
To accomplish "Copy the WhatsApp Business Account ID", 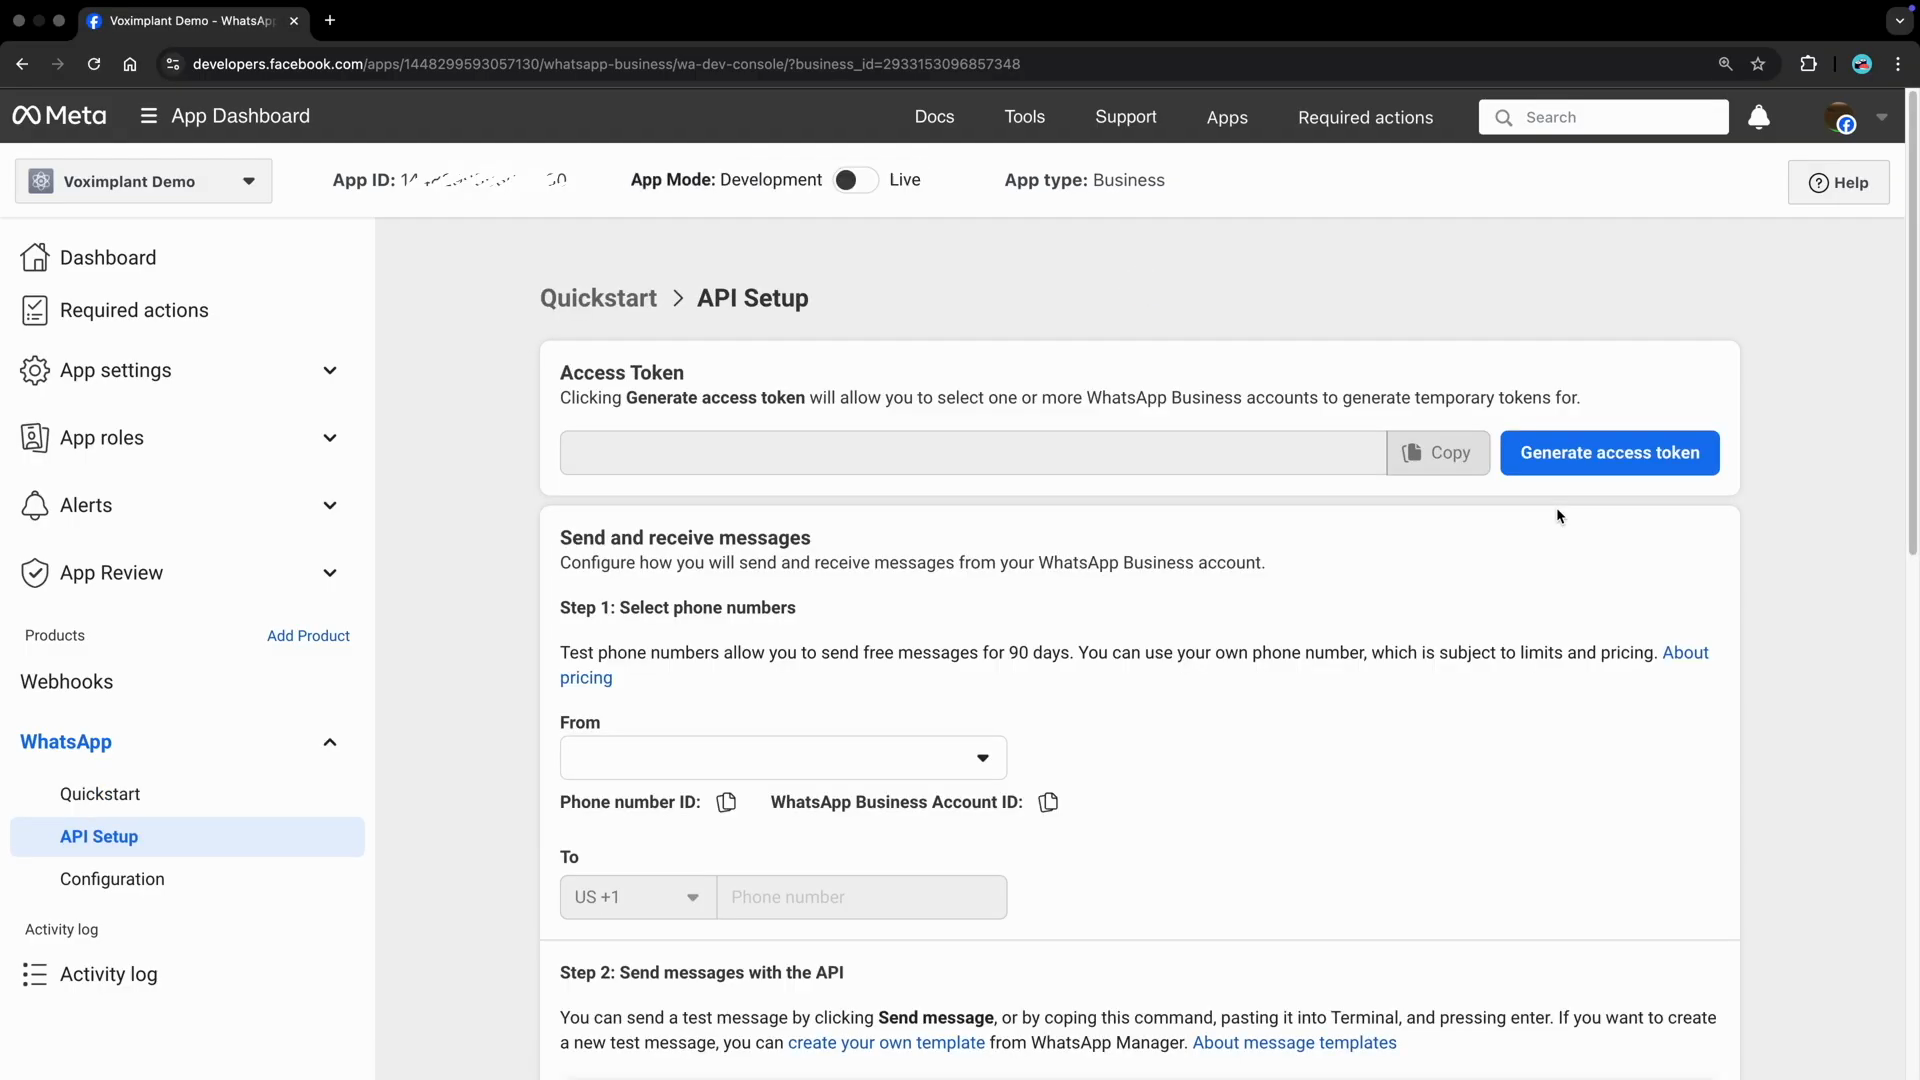I will (x=1048, y=802).
